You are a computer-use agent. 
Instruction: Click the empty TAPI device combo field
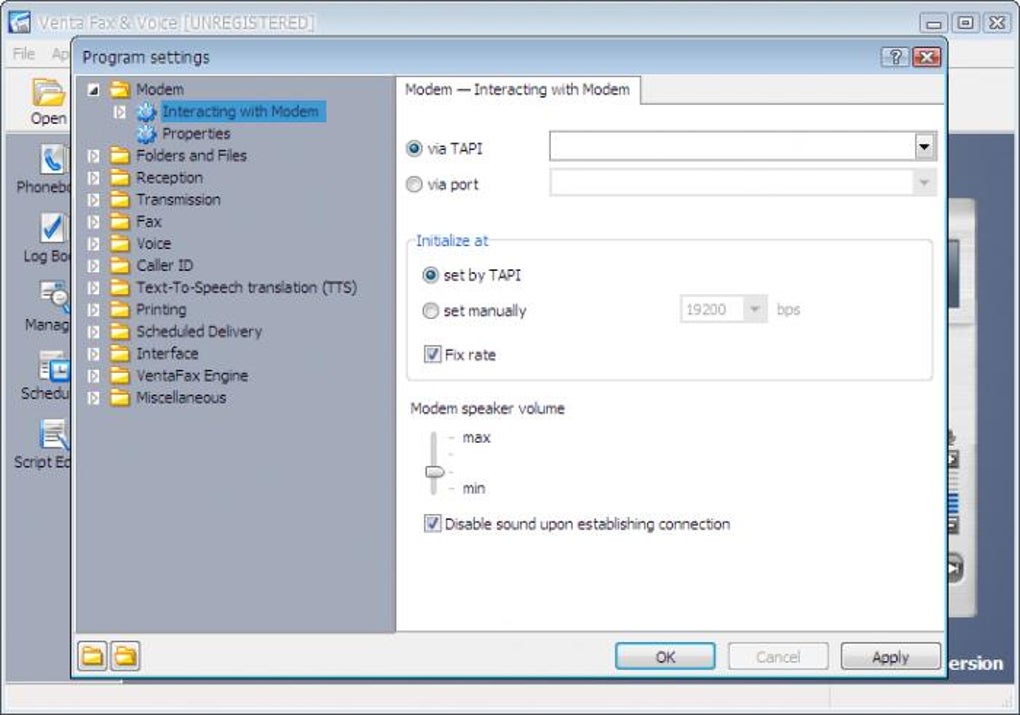tap(732, 146)
